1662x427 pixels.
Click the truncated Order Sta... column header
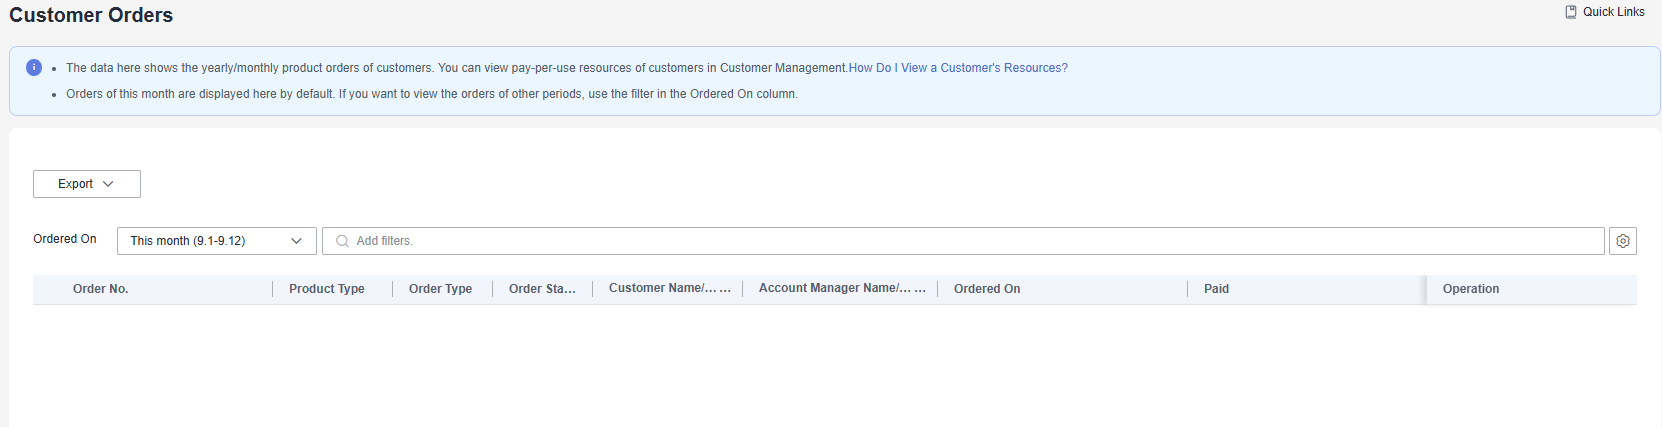click(542, 289)
